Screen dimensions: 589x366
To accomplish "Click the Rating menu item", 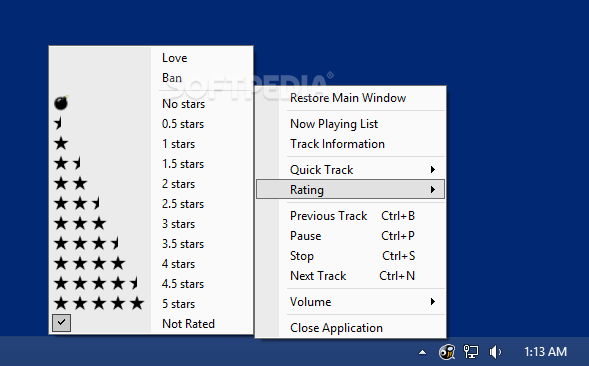I will pos(350,189).
